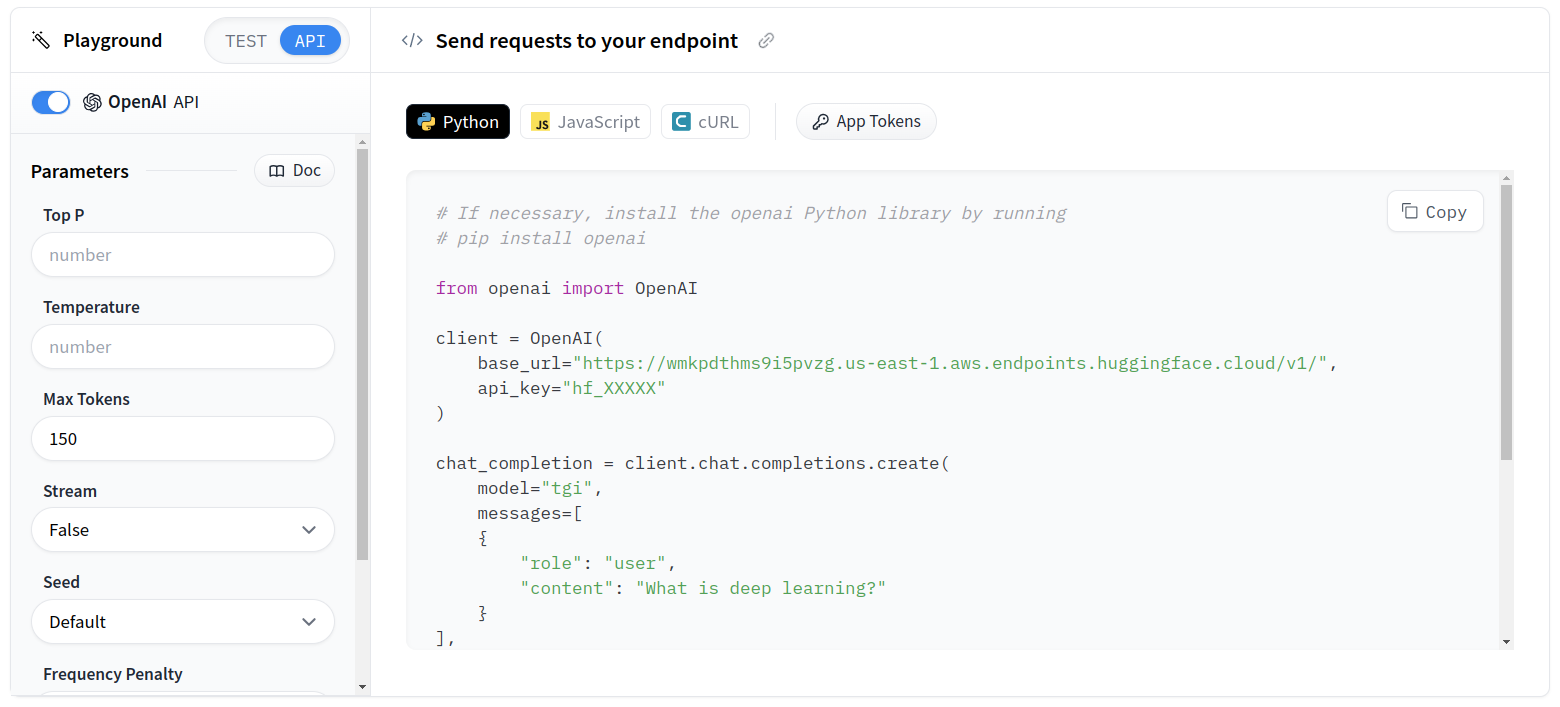Switch playground to TEST mode
The width and height of the screenshot is (1560, 707).
[245, 41]
